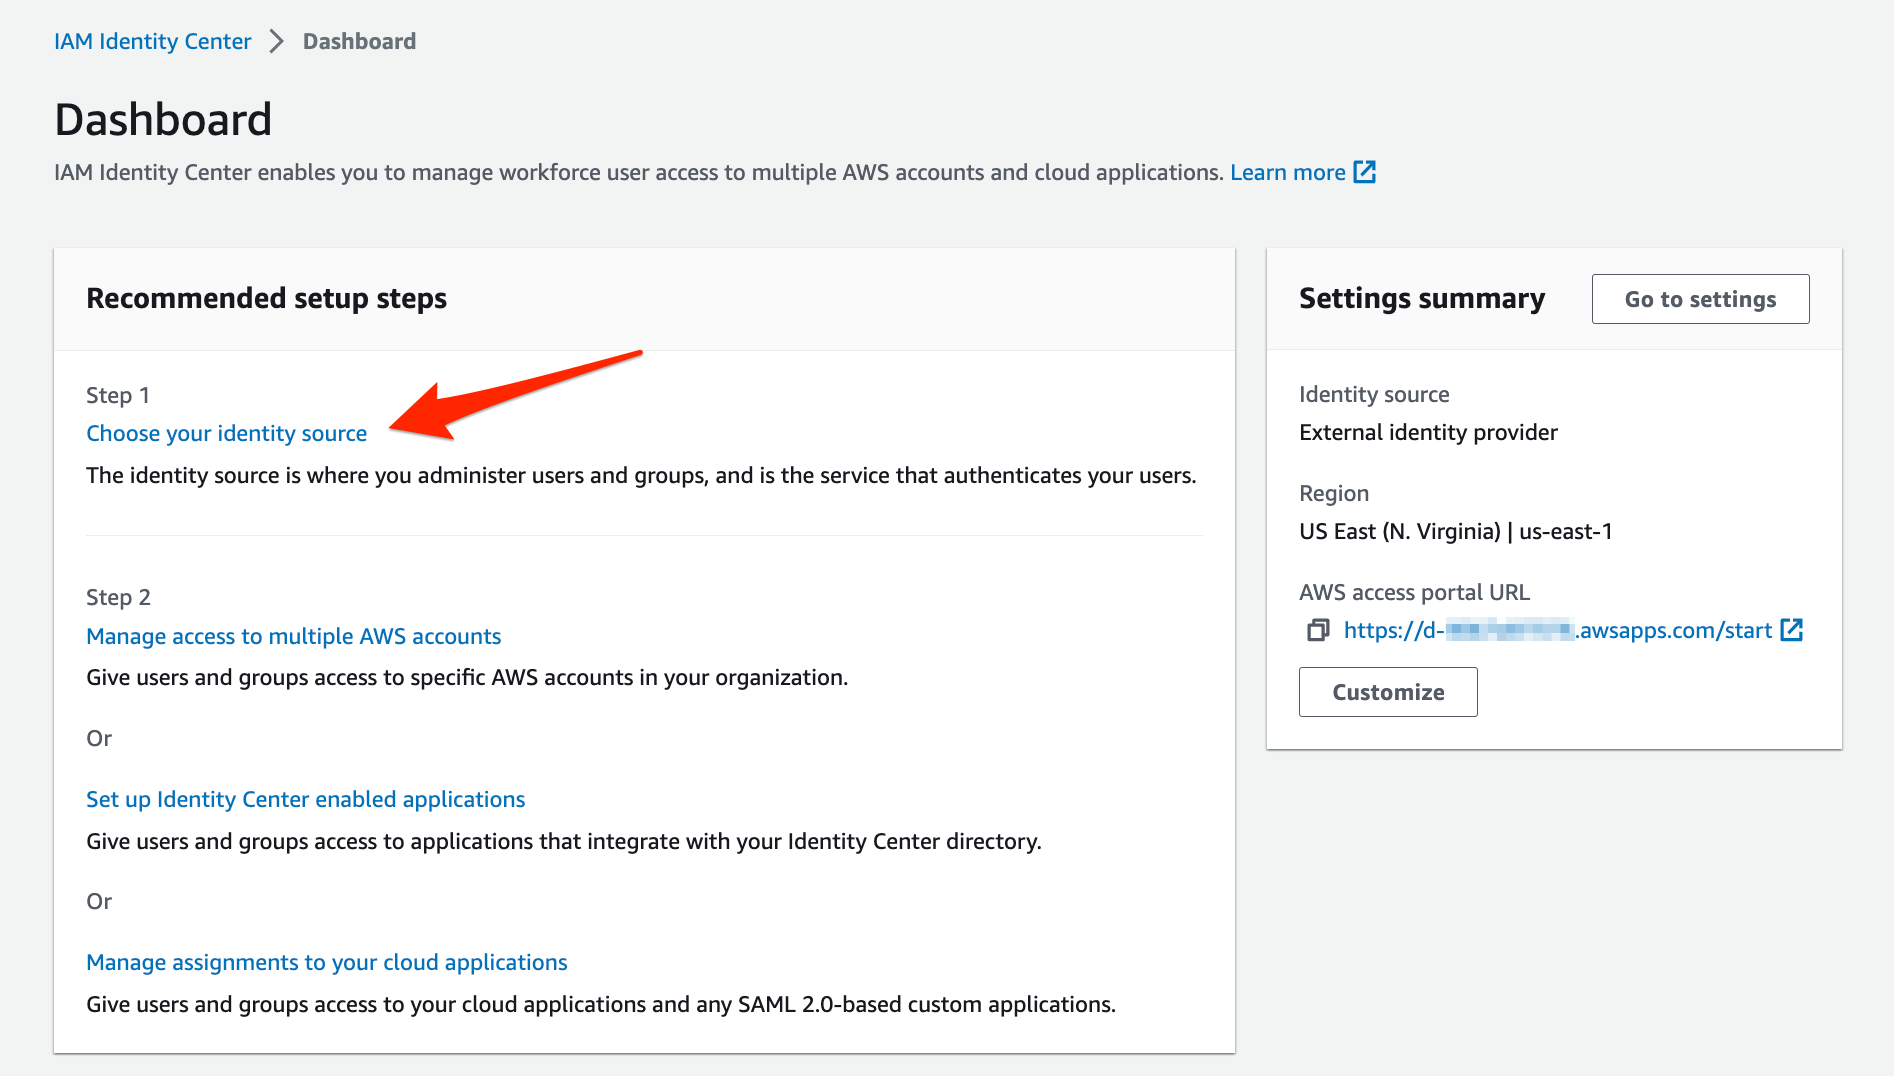Image resolution: width=1894 pixels, height=1076 pixels.
Task: Click the Identity source label
Action: click(x=1374, y=394)
